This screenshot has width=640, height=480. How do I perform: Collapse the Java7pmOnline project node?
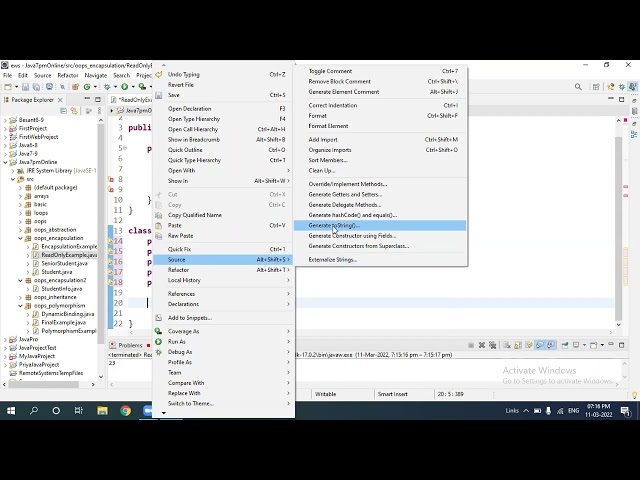(x=4, y=162)
